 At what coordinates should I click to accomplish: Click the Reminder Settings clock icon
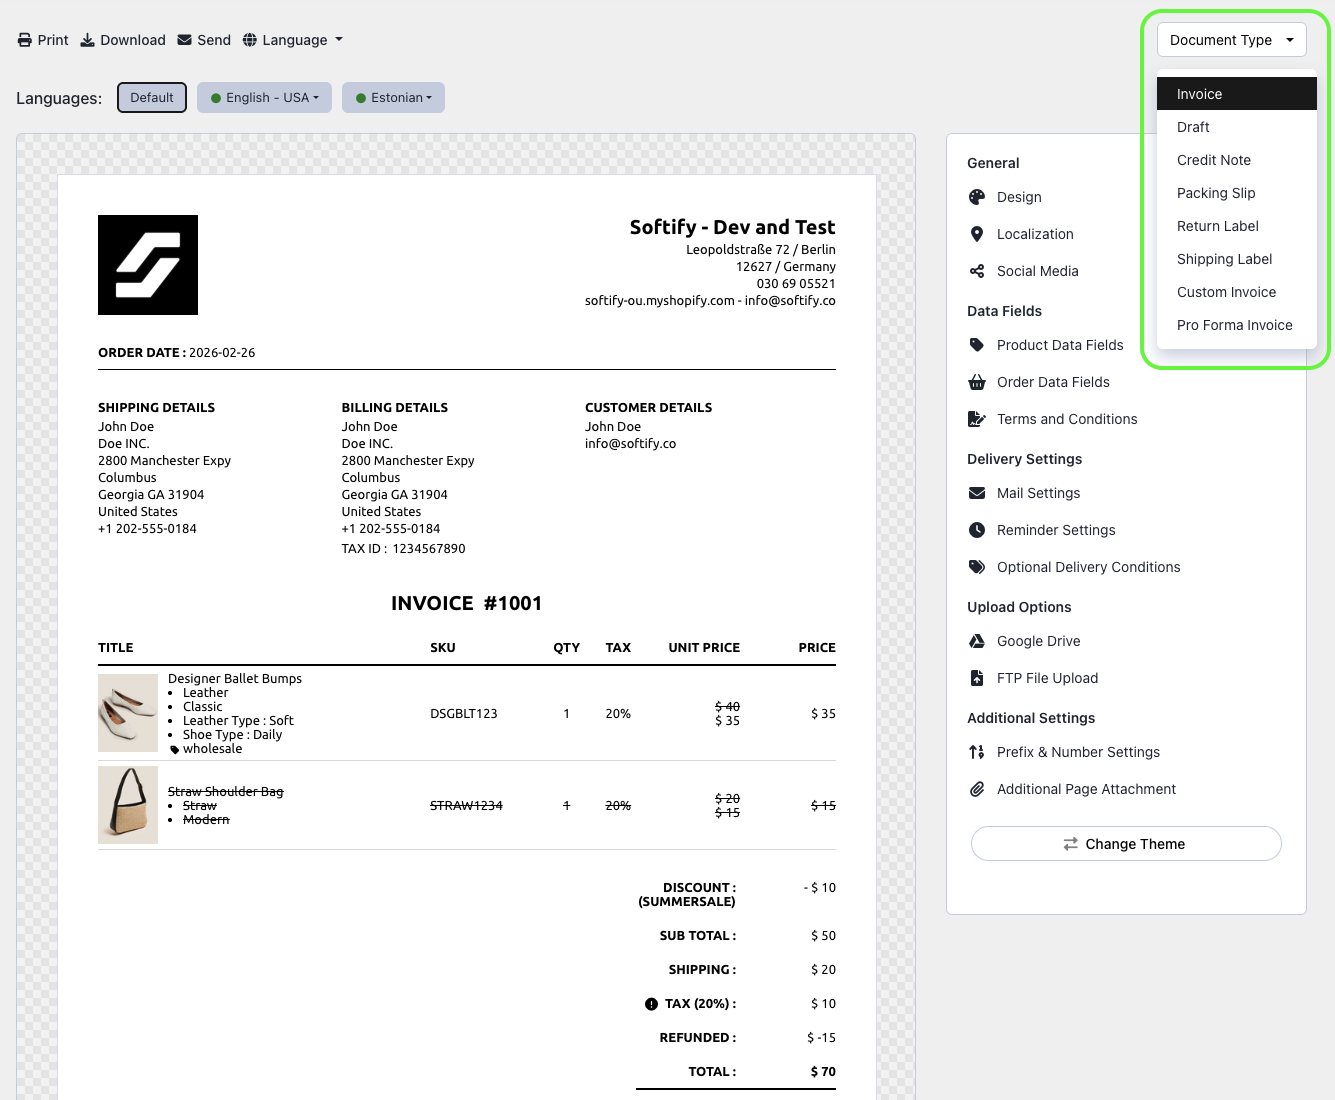977,530
